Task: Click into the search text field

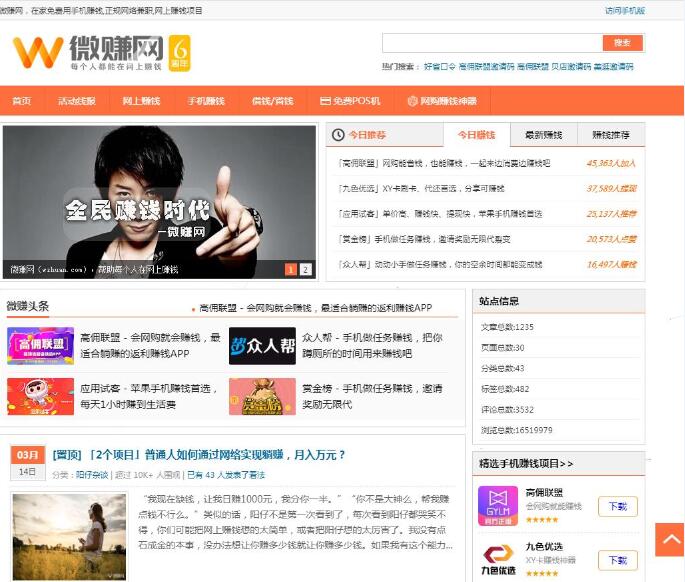Action: pos(491,43)
